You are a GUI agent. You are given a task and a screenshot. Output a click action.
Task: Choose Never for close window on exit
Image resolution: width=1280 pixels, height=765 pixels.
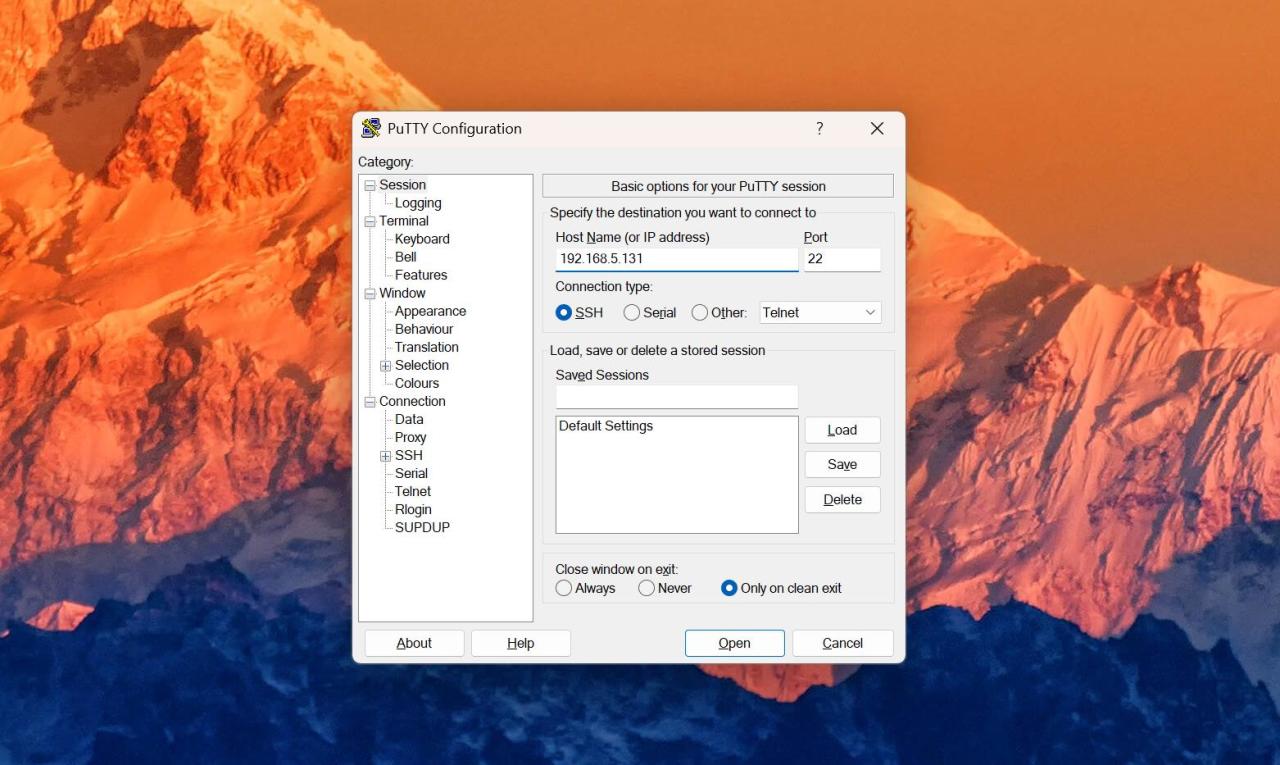[647, 588]
